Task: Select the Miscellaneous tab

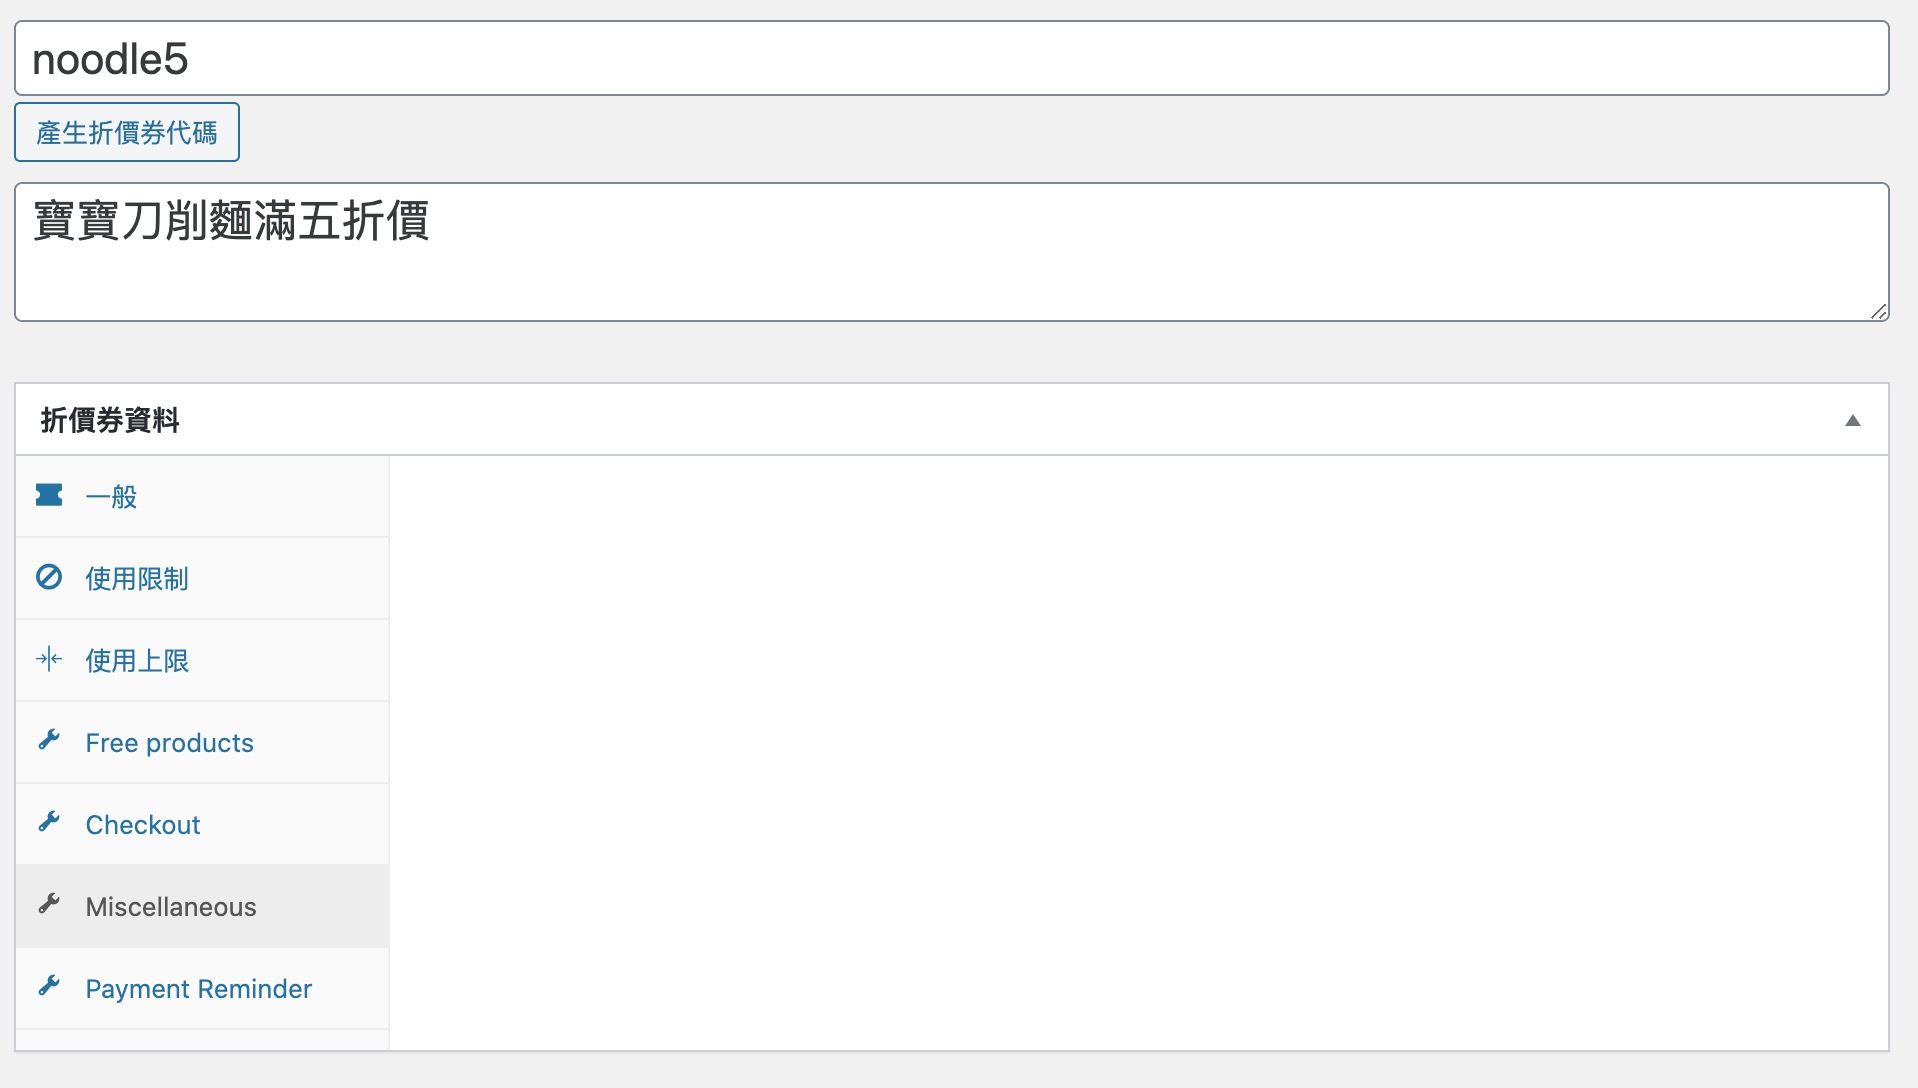Action: click(x=202, y=906)
